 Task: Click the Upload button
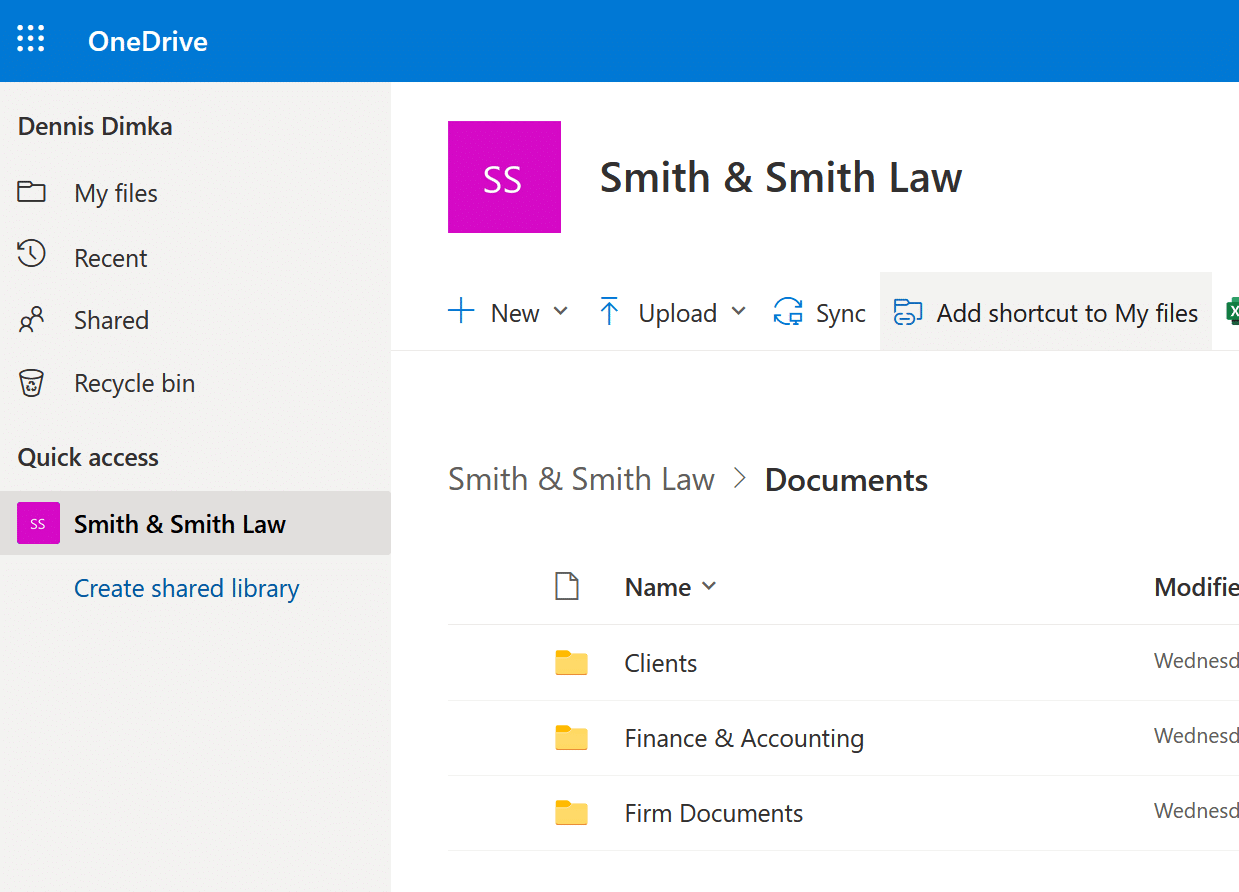click(672, 312)
